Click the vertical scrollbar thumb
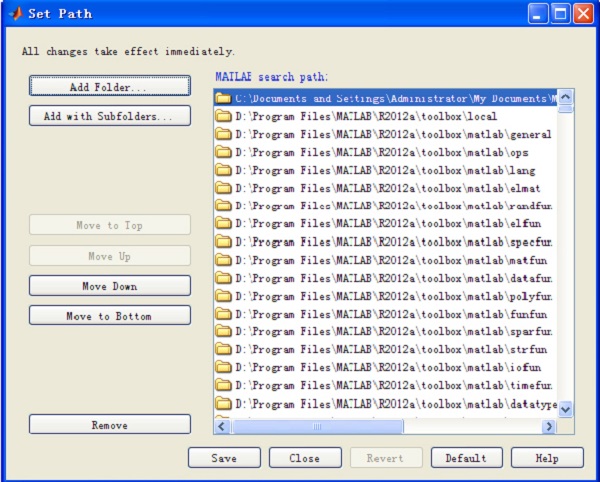The width and height of the screenshot is (600, 482). coord(566,109)
